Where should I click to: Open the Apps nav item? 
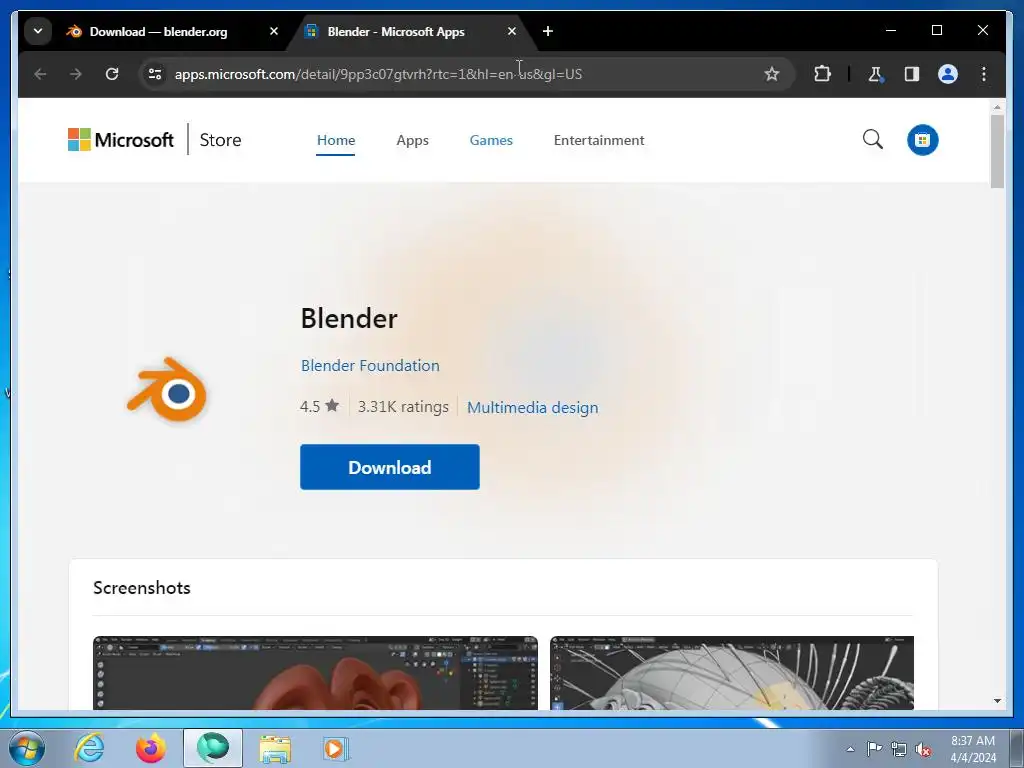(412, 140)
